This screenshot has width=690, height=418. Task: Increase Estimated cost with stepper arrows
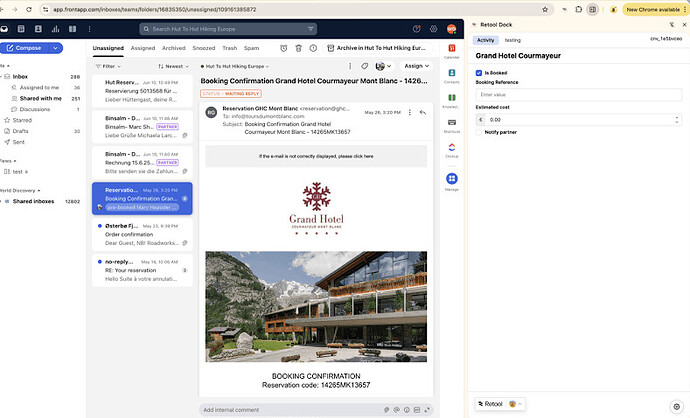[x=677, y=117]
